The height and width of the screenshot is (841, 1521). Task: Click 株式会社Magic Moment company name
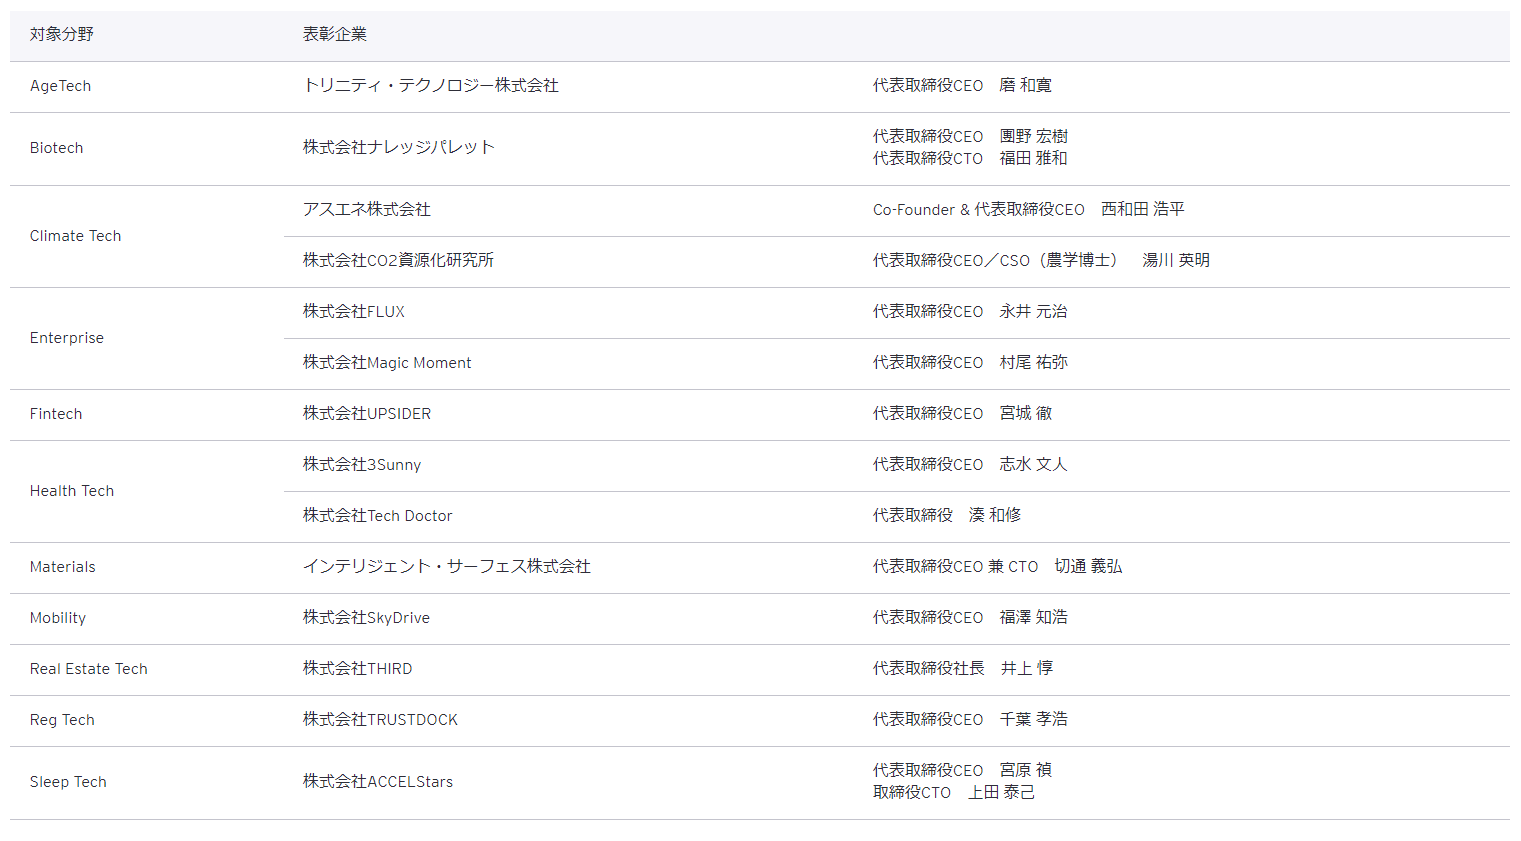387,363
